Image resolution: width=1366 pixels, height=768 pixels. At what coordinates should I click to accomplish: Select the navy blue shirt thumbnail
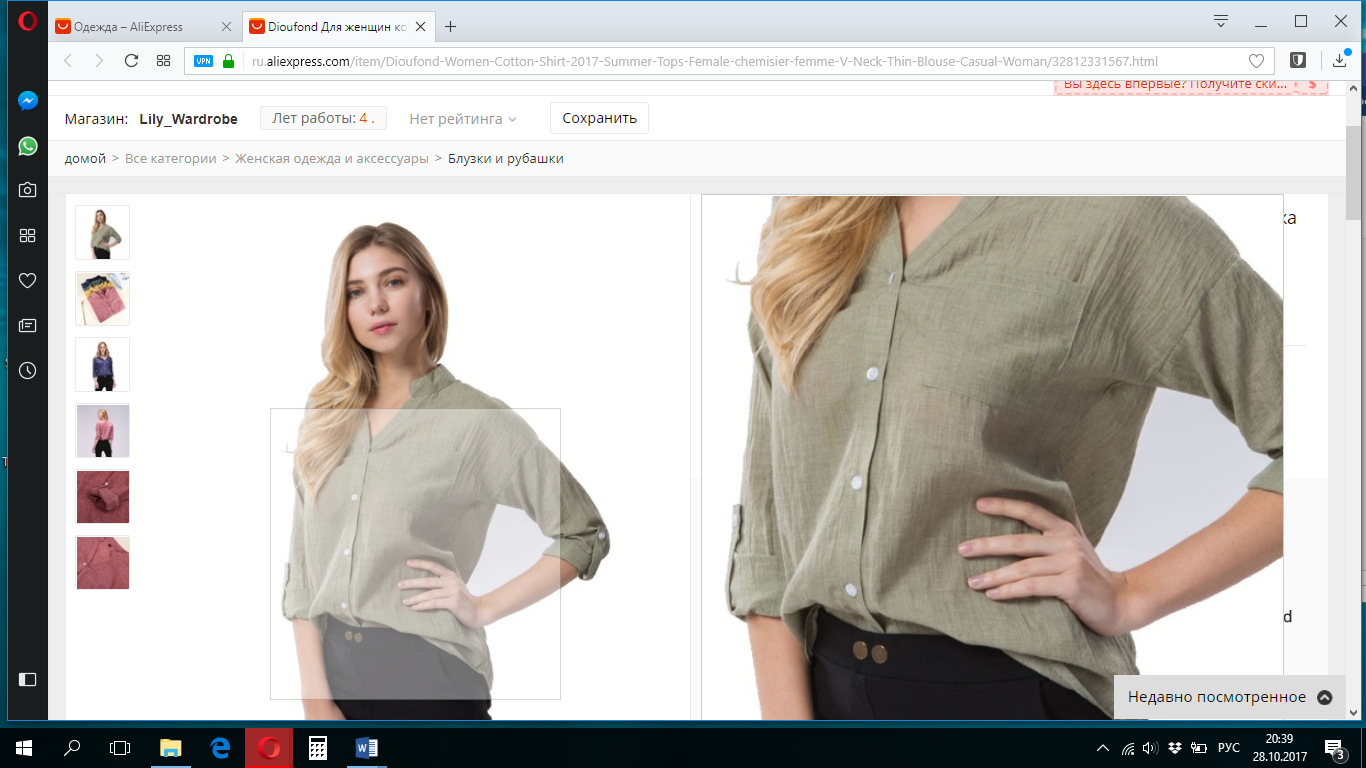tap(103, 364)
